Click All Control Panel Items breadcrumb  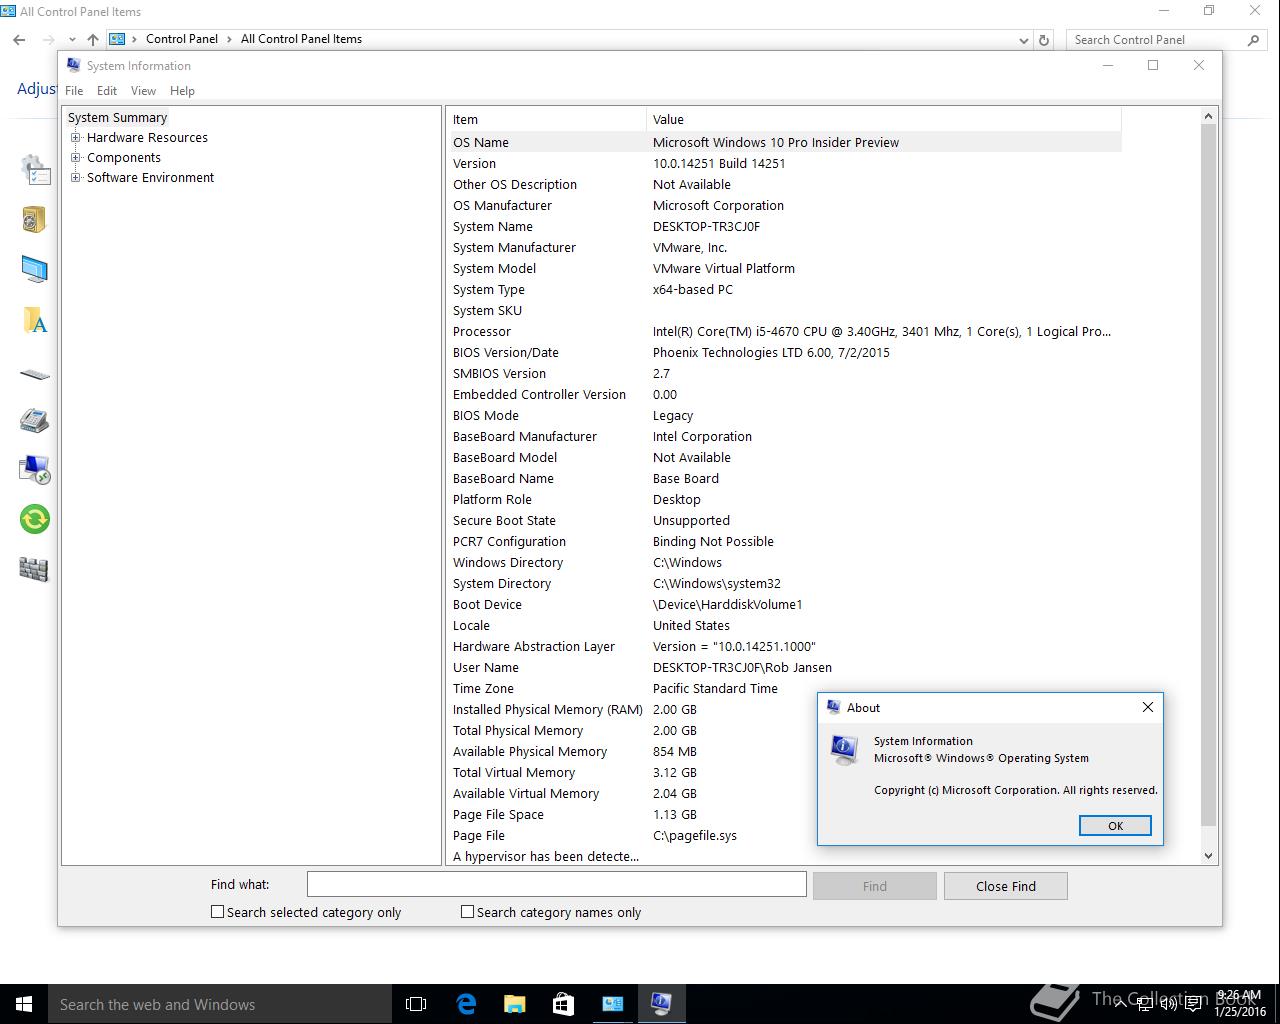[x=301, y=39]
